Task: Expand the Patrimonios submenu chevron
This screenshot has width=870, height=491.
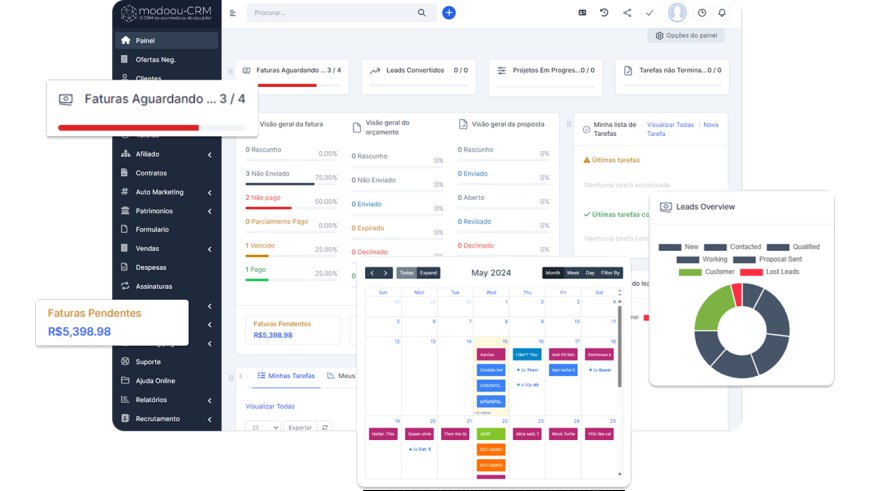Action: pyautogui.click(x=210, y=211)
